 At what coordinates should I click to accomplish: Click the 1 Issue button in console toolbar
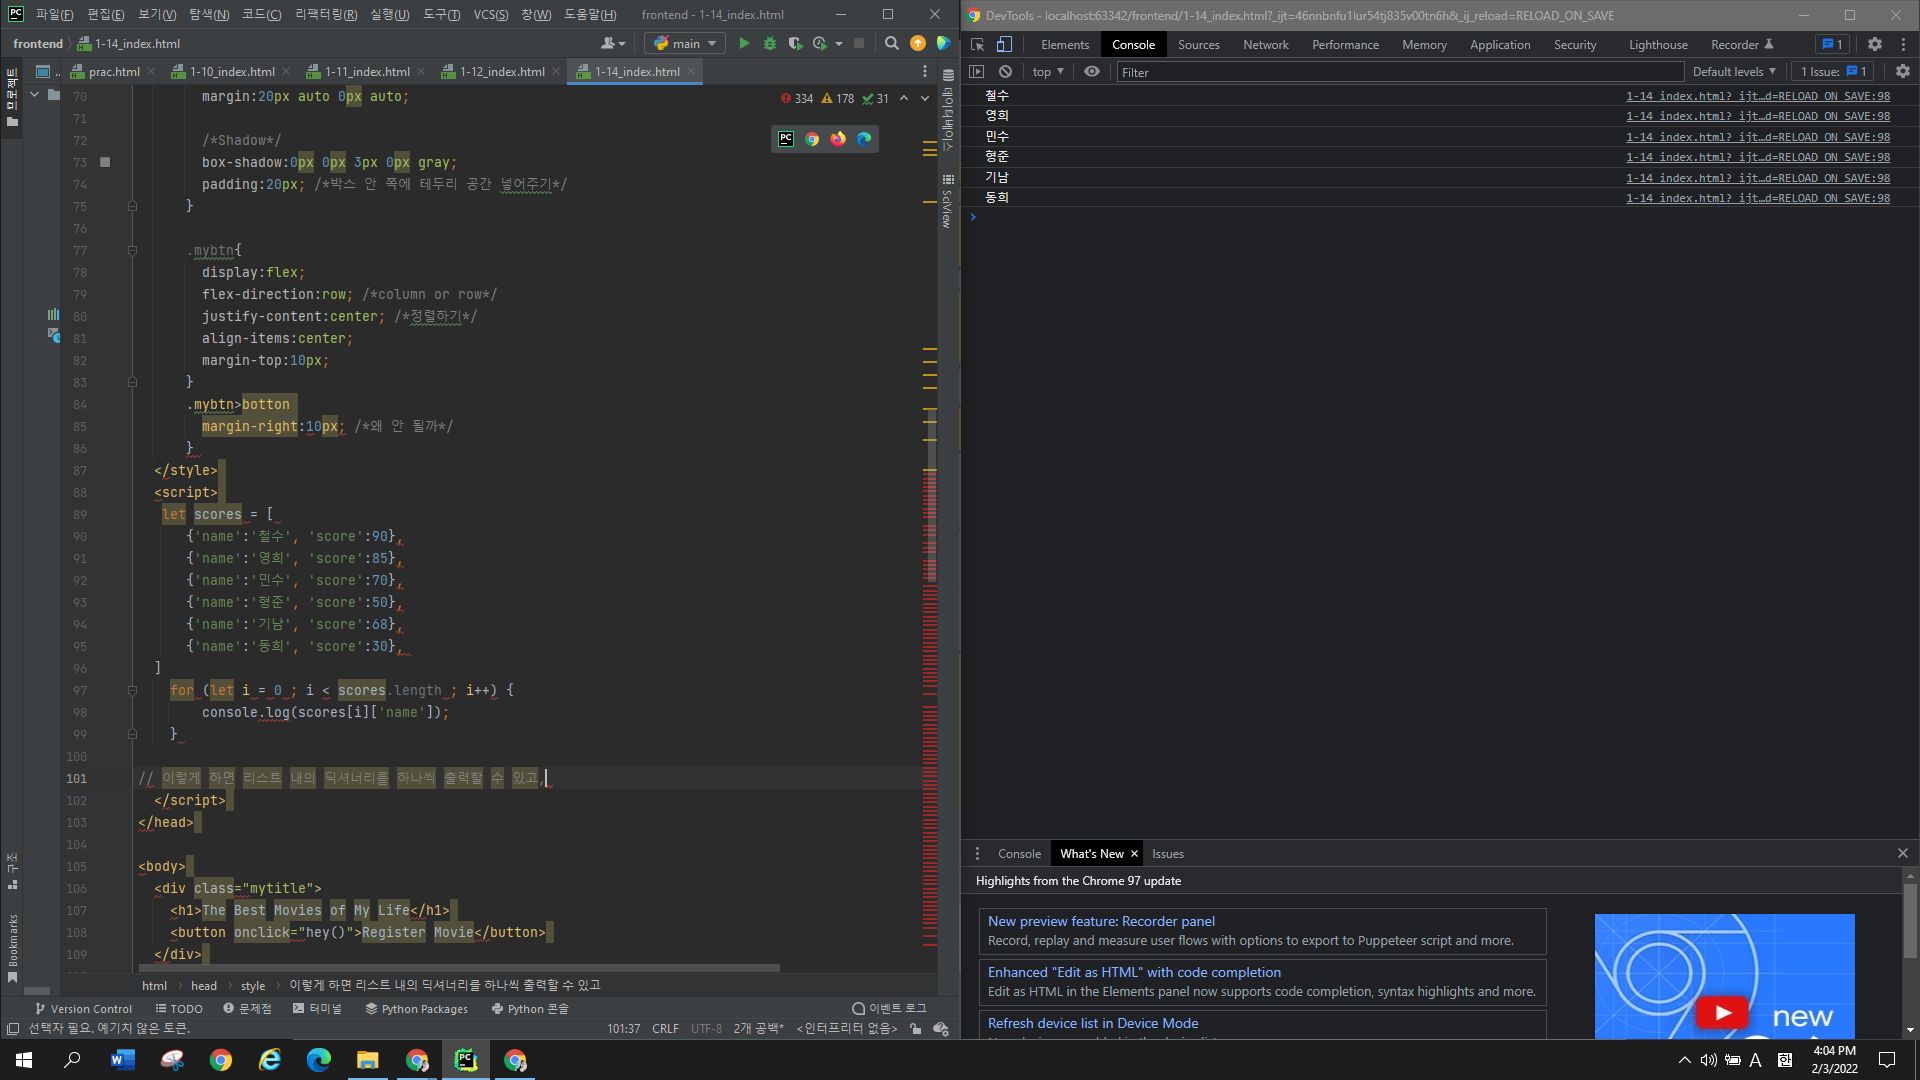click(x=1833, y=72)
